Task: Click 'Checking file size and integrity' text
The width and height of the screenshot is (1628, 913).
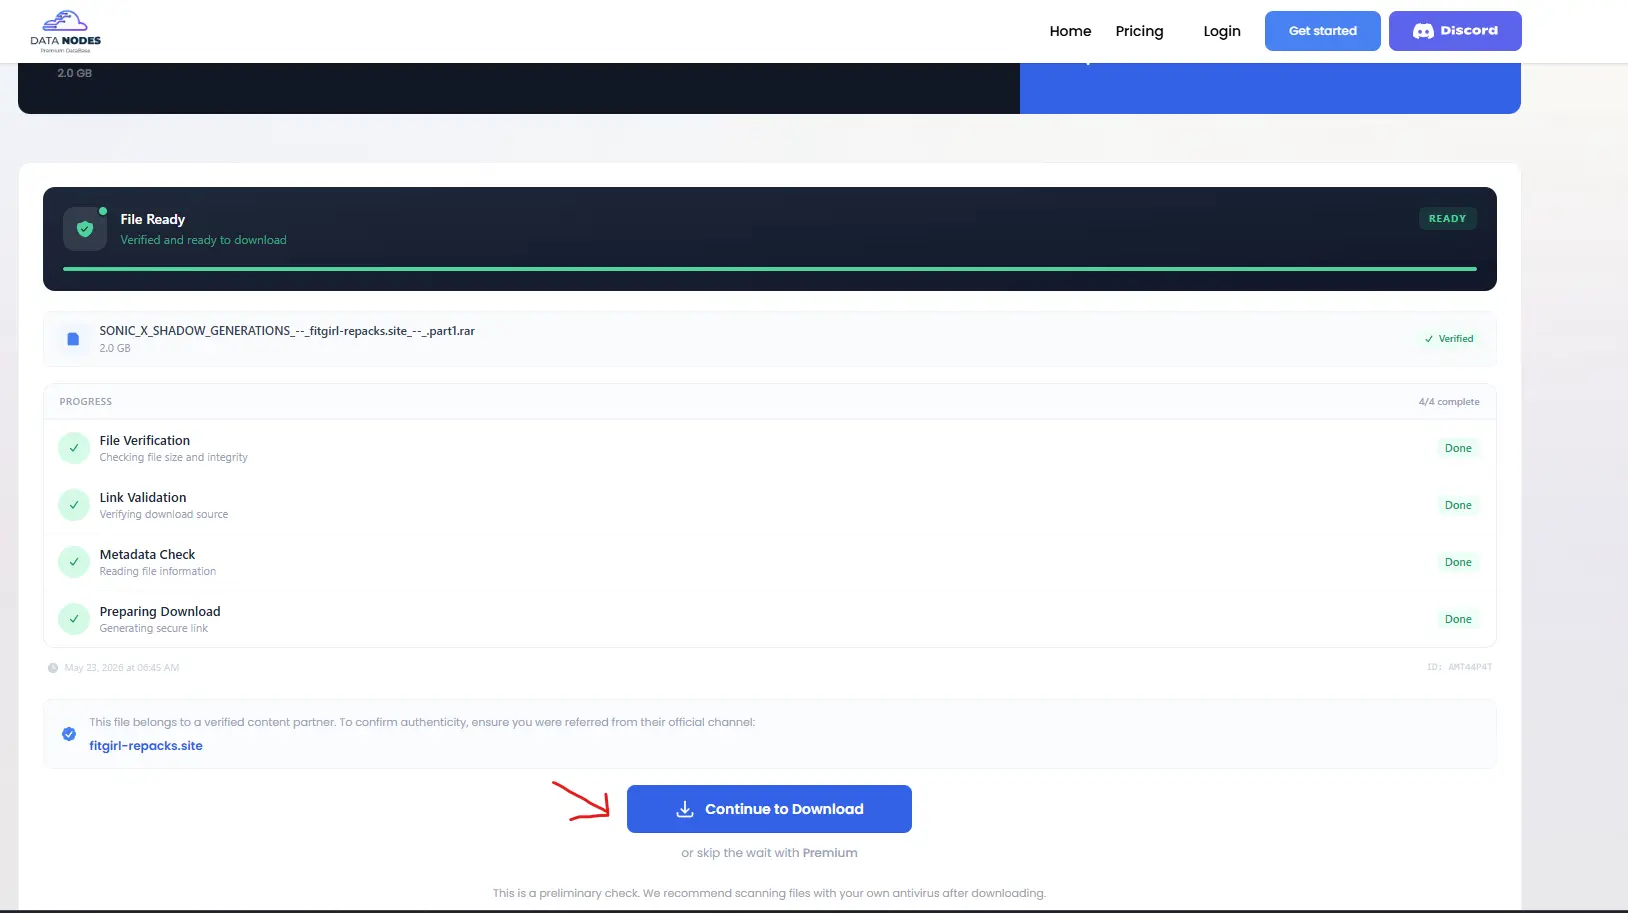Action: tap(174, 458)
